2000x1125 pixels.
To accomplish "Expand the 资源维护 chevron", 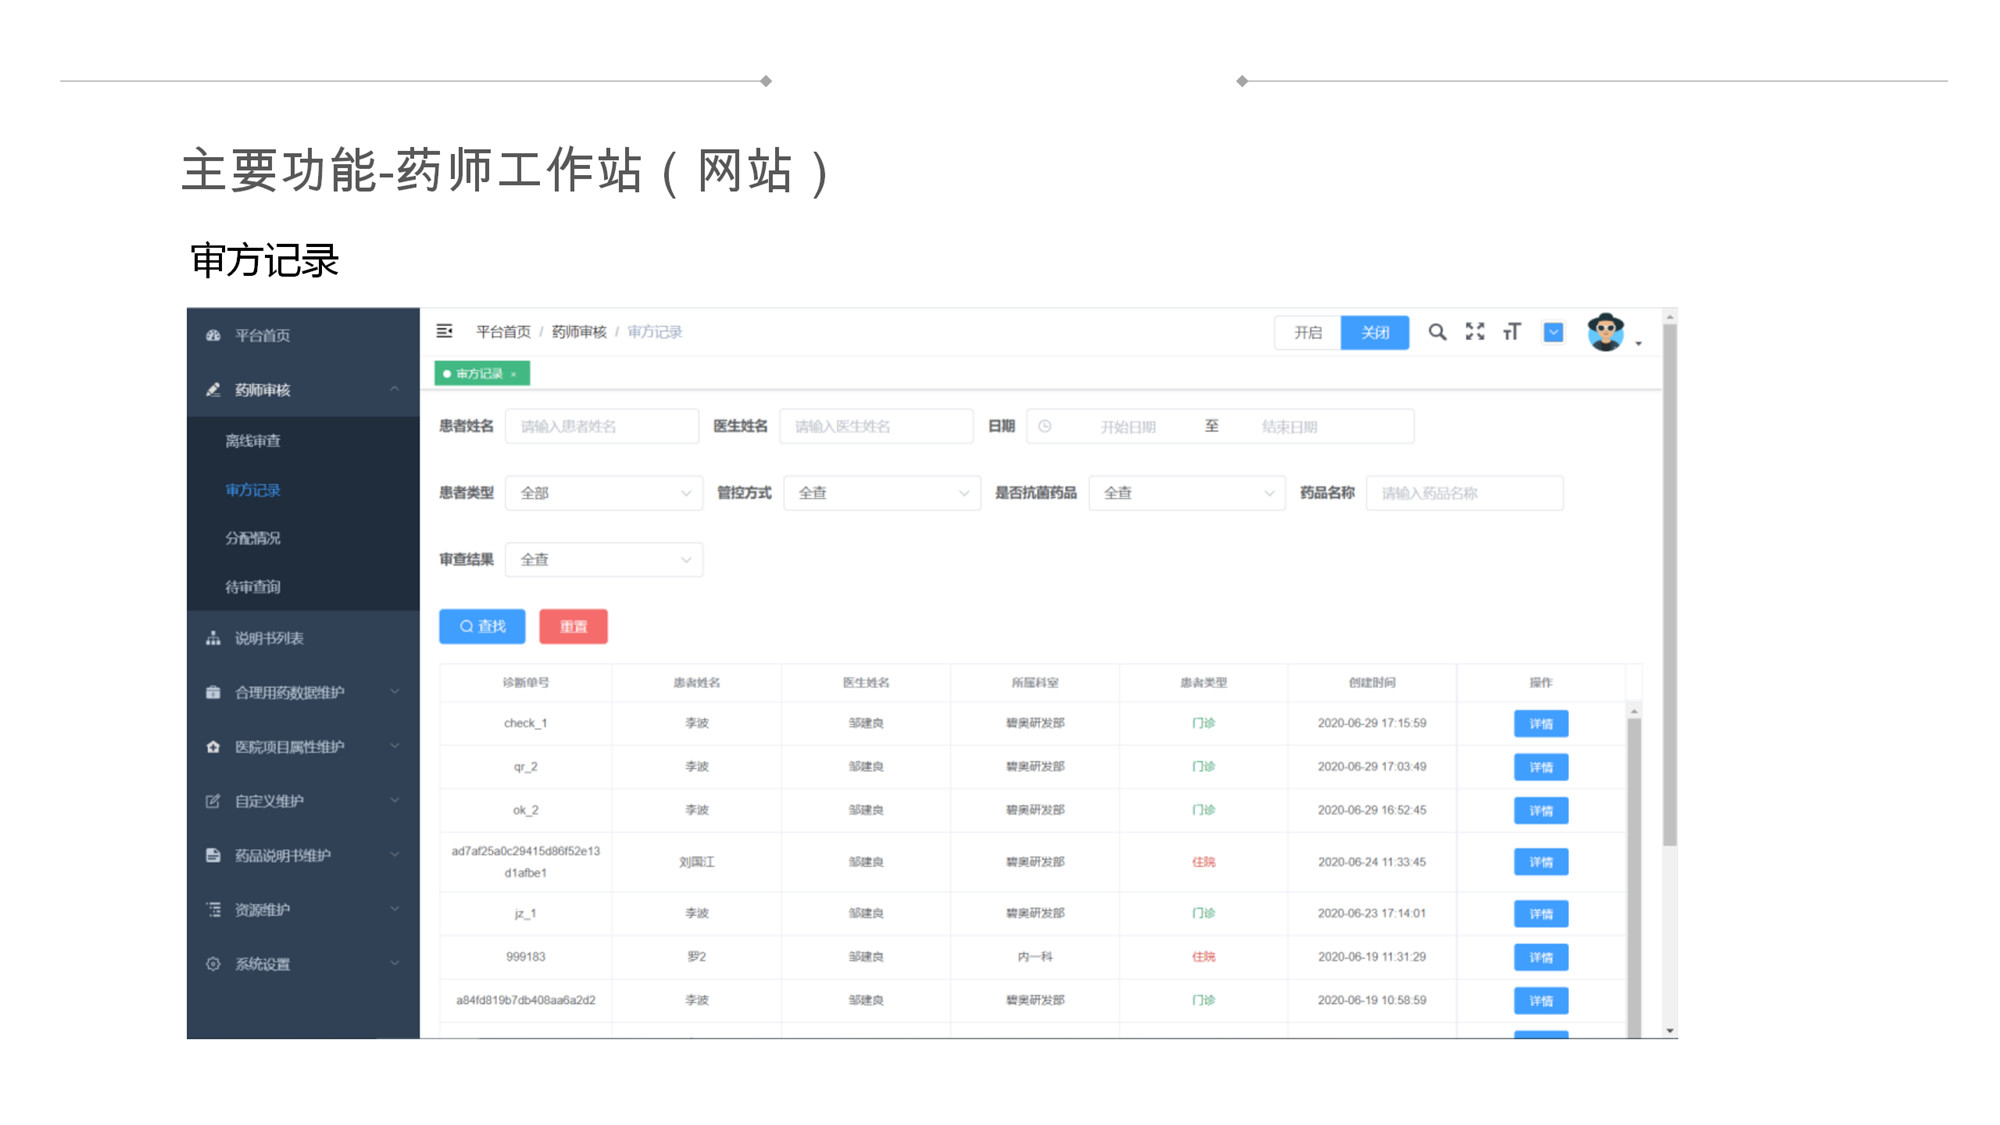I will coord(395,909).
